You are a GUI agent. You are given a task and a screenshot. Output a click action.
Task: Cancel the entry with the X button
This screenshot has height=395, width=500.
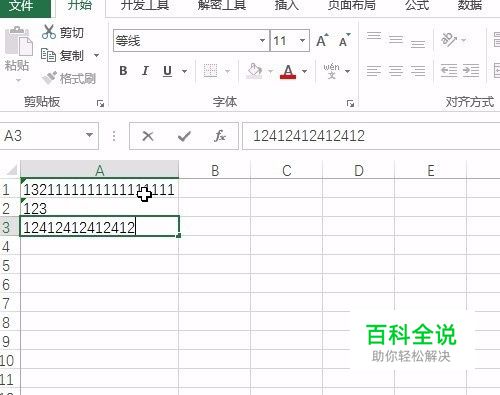pyautogui.click(x=148, y=136)
